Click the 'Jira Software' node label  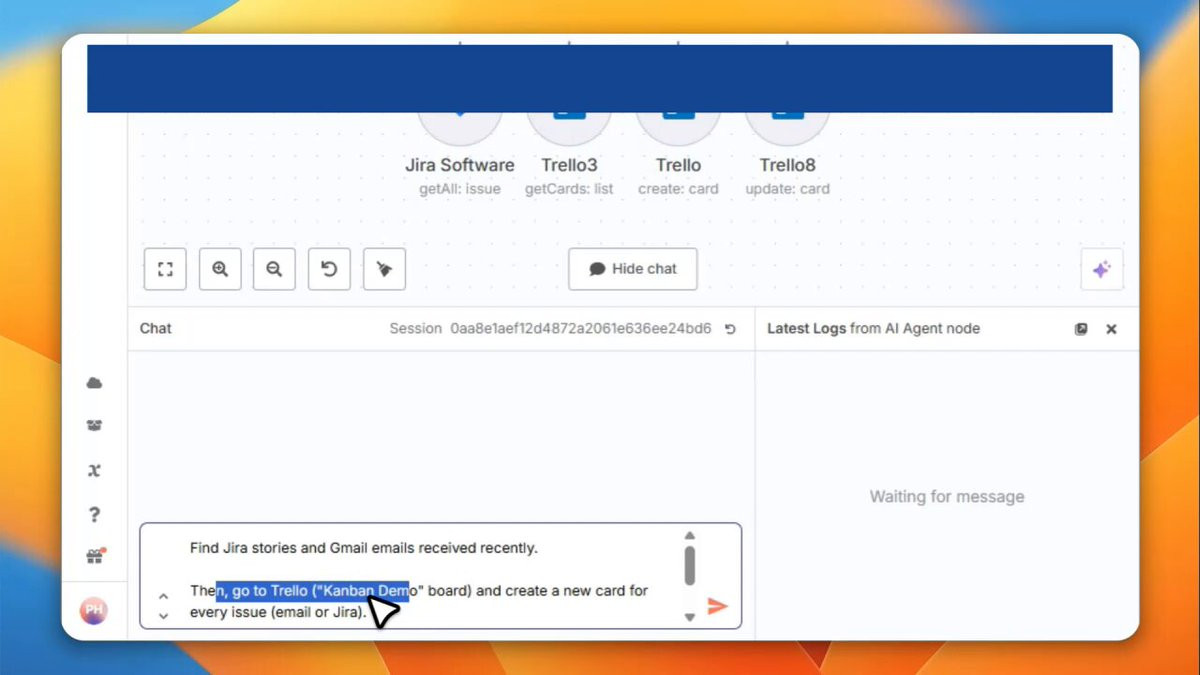460,165
